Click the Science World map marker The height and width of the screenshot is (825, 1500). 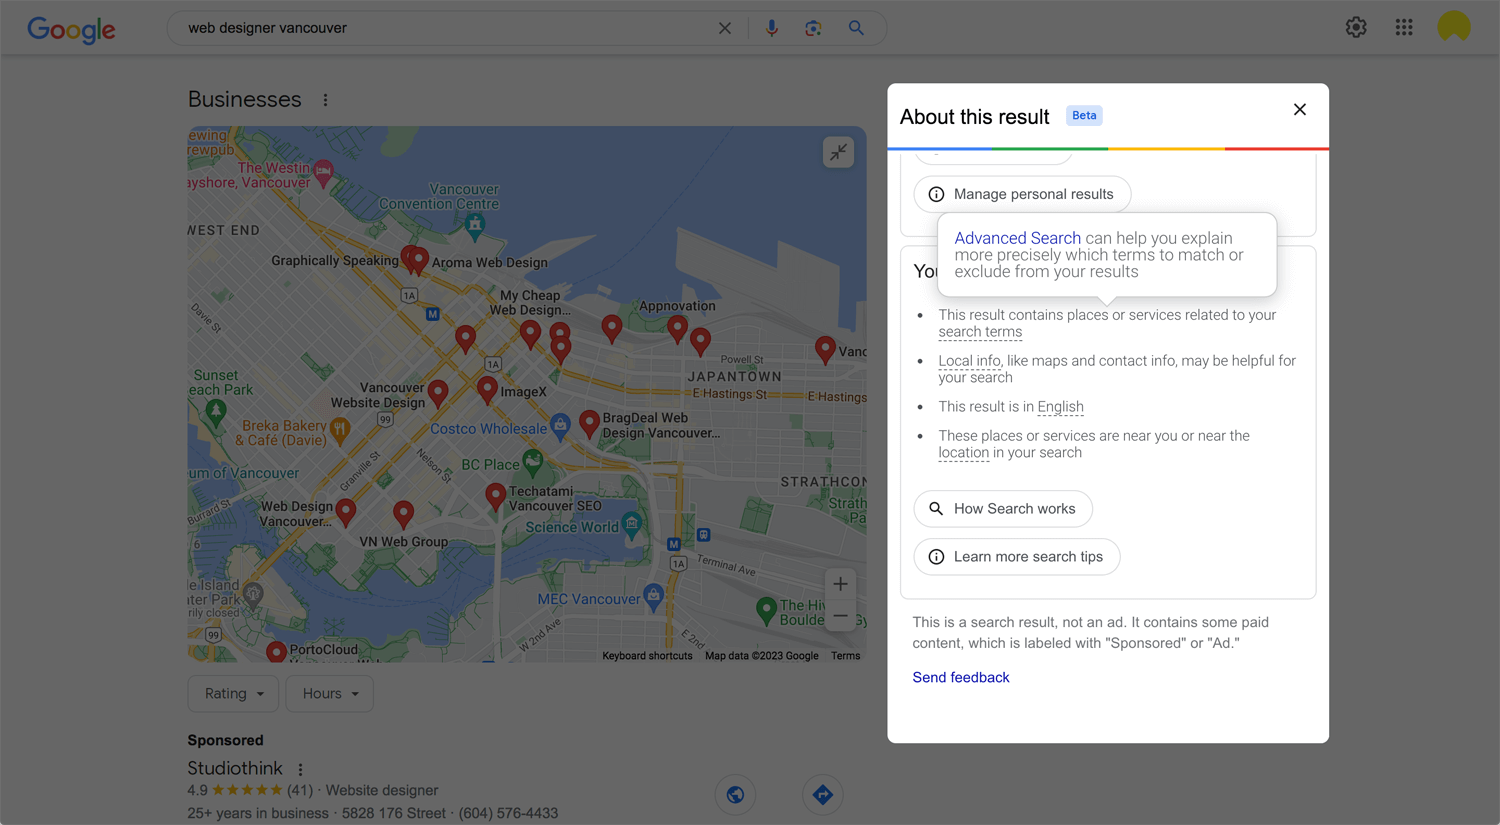pyautogui.click(x=632, y=522)
